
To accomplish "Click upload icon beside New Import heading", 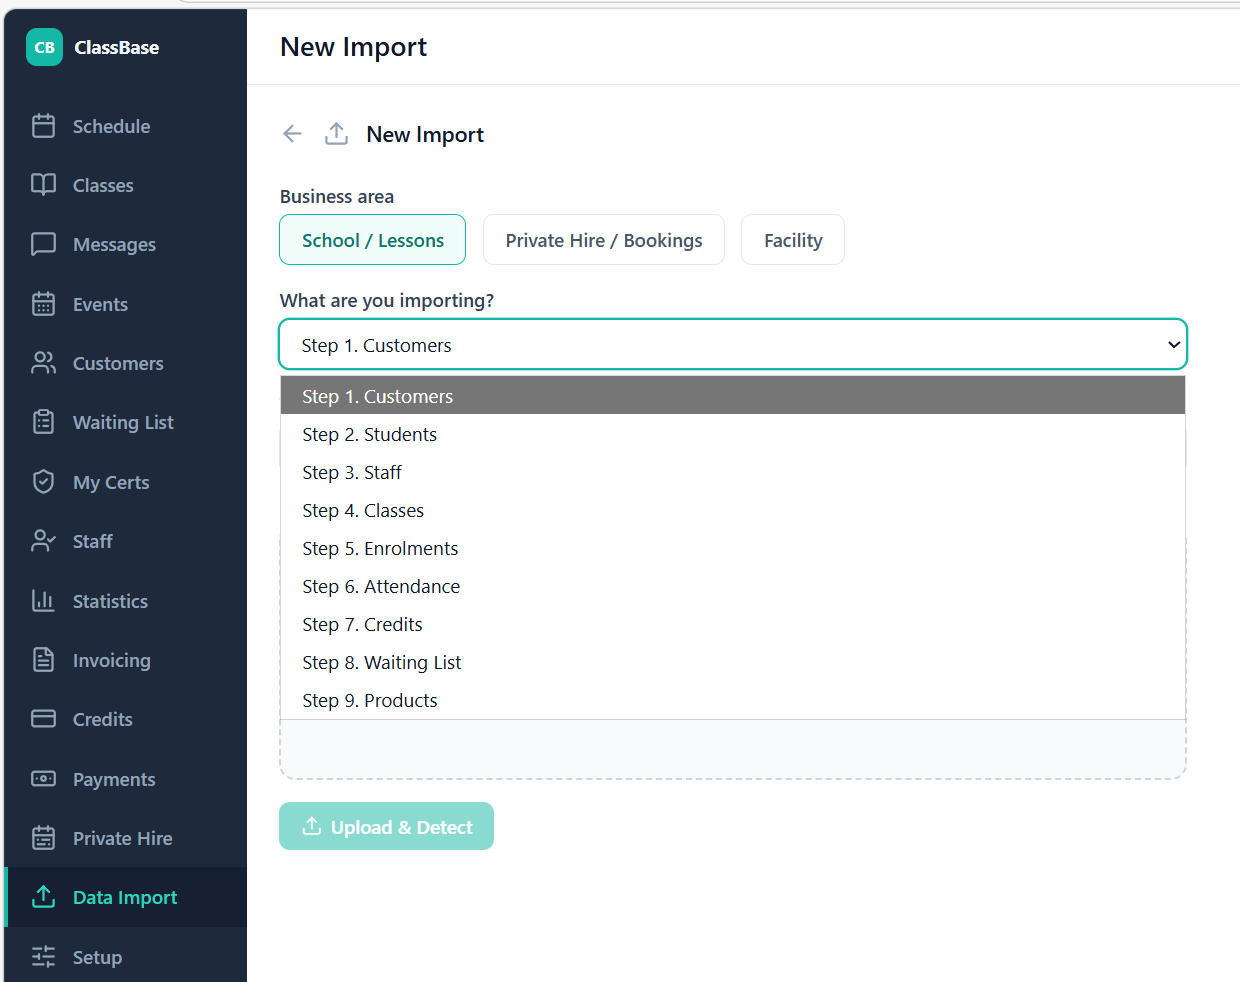I will tap(336, 134).
